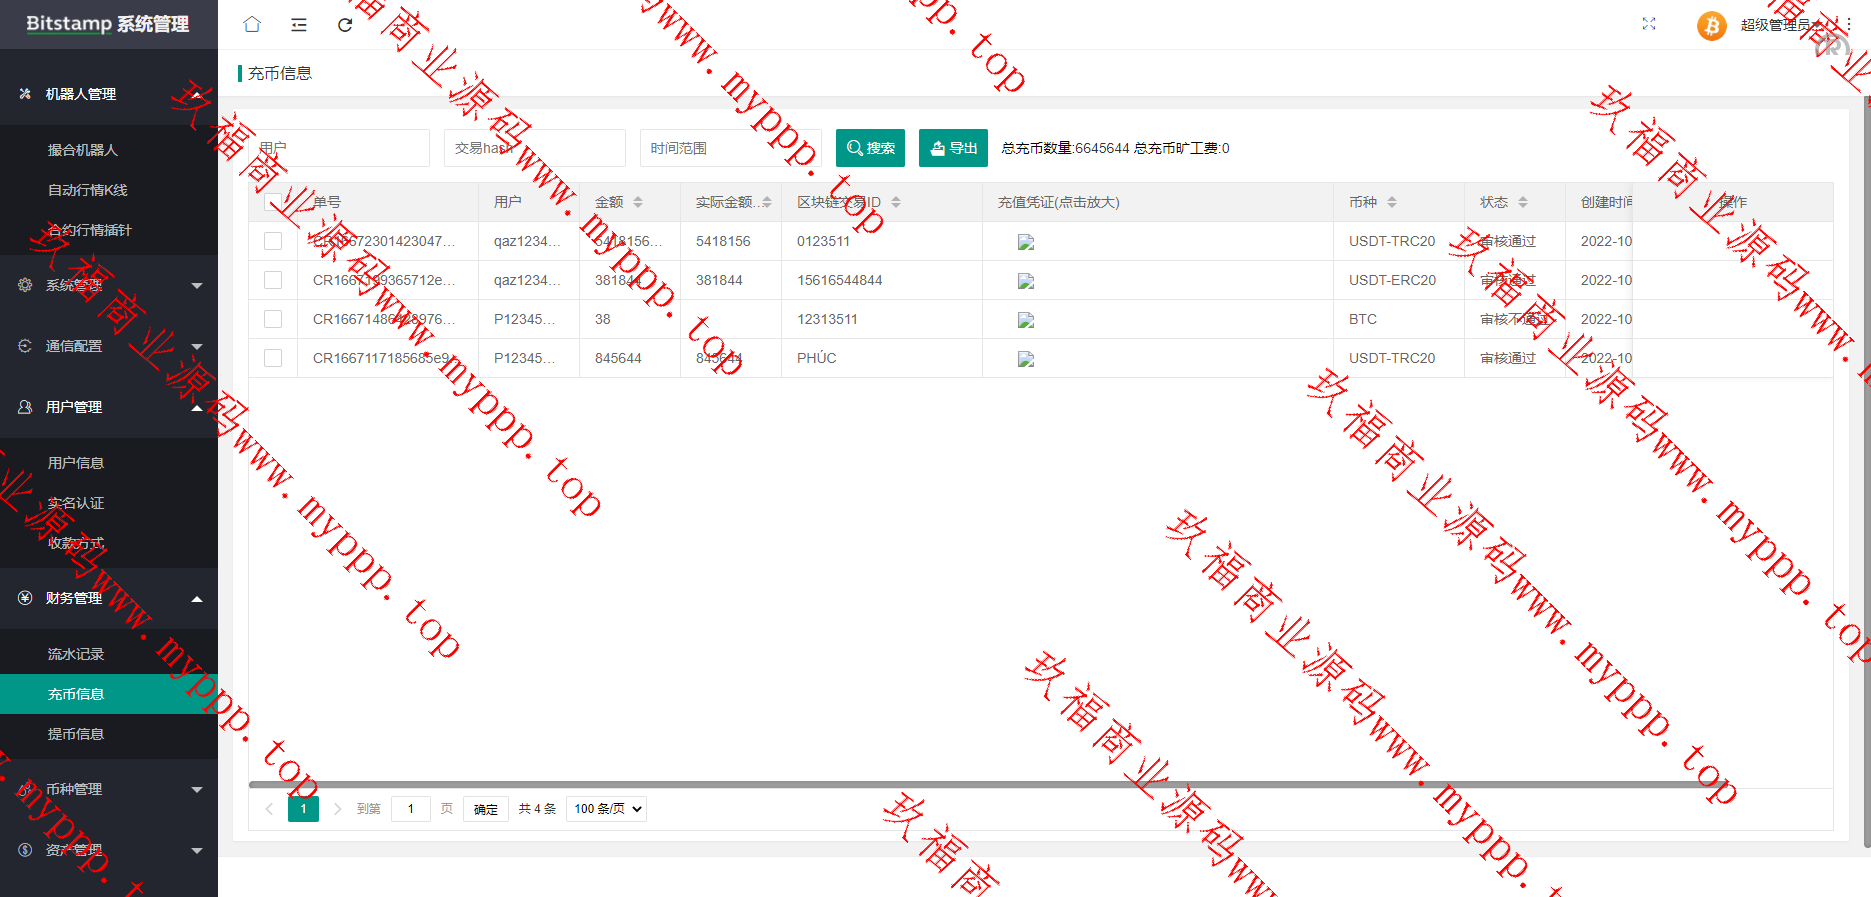Sort by 金额 column arrows

(x=638, y=202)
